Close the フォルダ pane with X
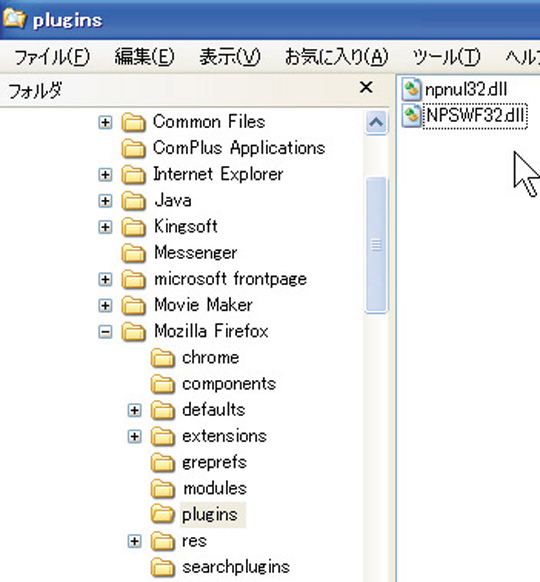Image resolution: width=540 pixels, height=582 pixels. (x=366, y=88)
